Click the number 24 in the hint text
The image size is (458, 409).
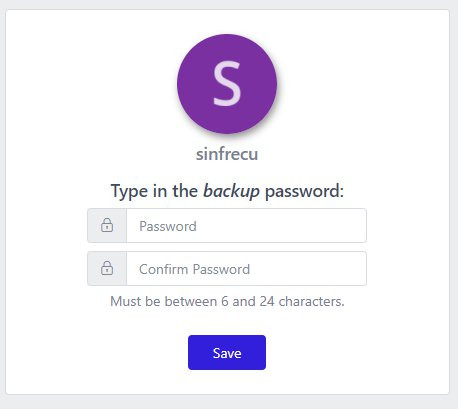(267, 301)
